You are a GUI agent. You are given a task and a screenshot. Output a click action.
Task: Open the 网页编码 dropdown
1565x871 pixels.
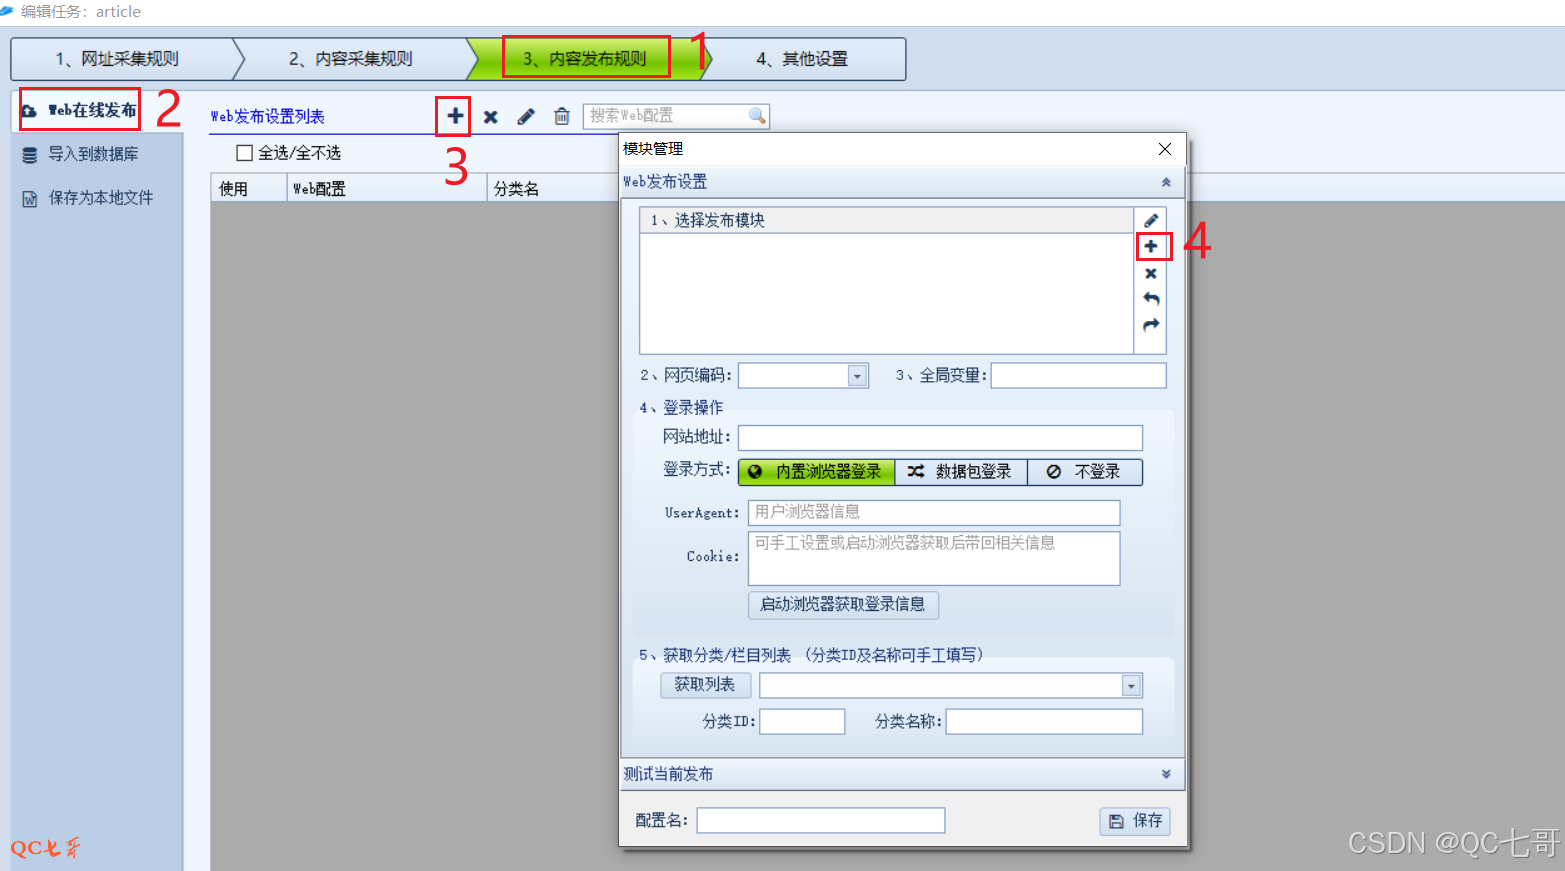(x=857, y=376)
